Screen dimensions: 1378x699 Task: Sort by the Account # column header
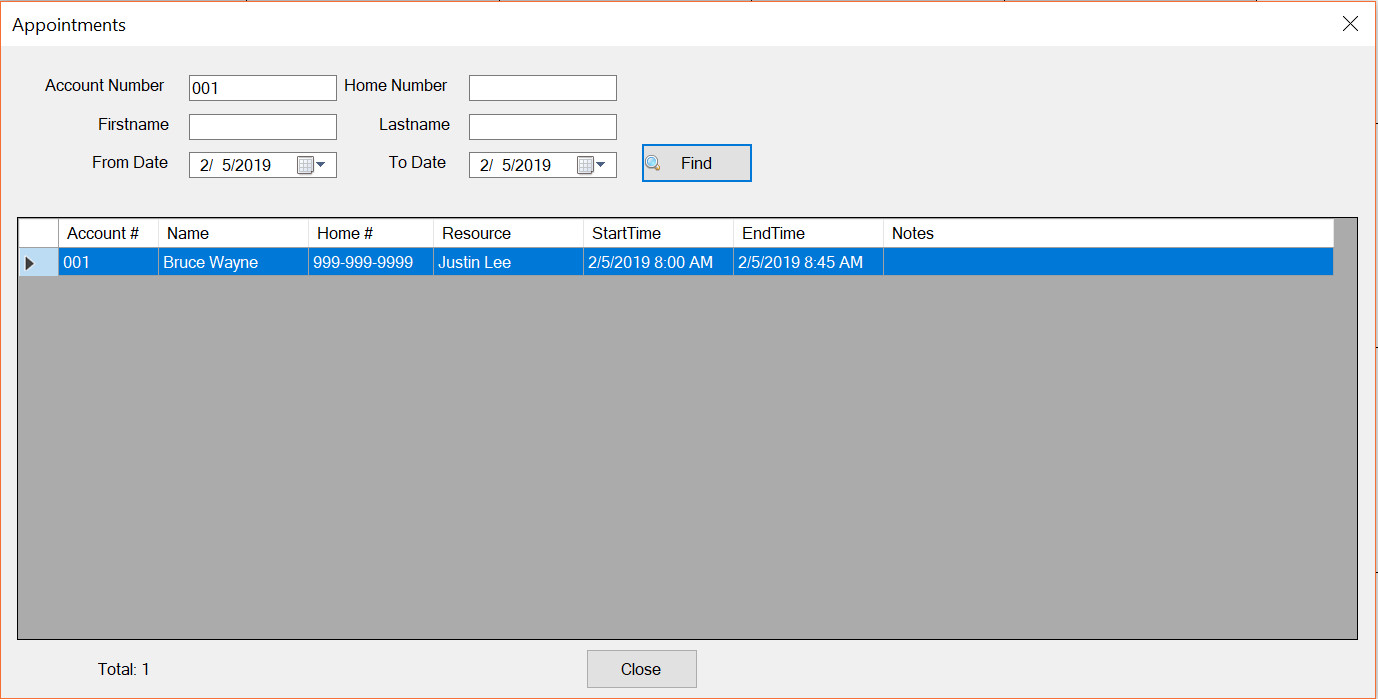[108, 233]
